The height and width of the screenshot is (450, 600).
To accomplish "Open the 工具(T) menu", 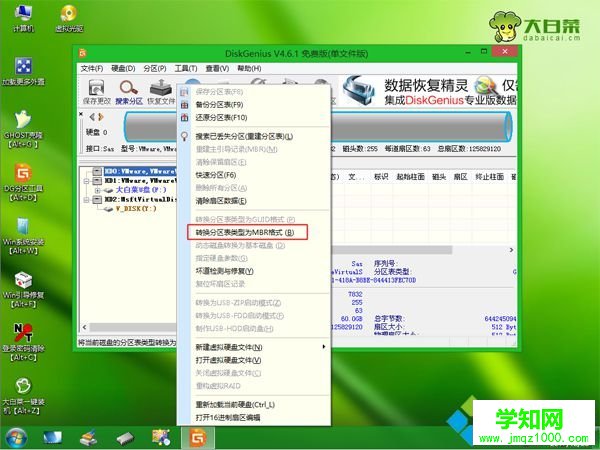I will 186,68.
